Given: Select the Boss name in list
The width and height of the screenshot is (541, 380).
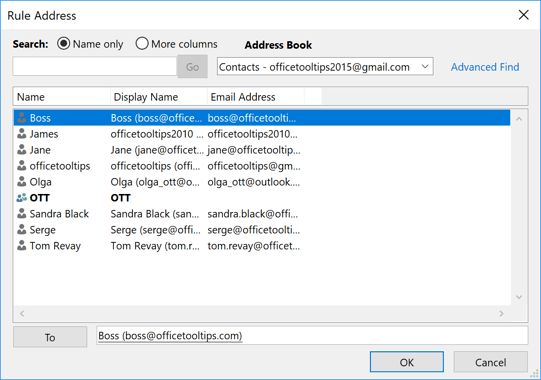Looking at the screenshot, I should pyautogui.click(x=40, y=118).
